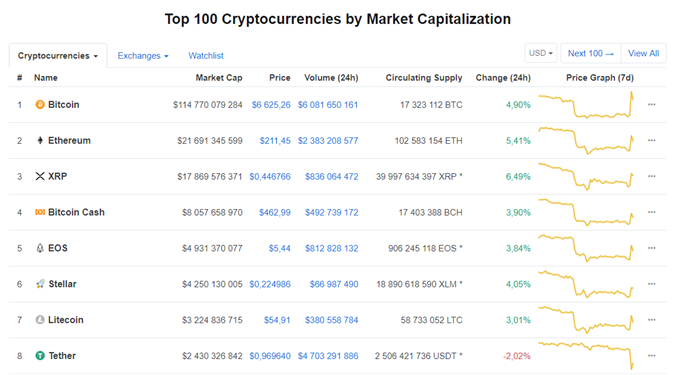This screenshot has height=375, width=679.
Task: Click the Bitcoin Cash orange icon
Action: pyautogui.click(x=40, y=212)
